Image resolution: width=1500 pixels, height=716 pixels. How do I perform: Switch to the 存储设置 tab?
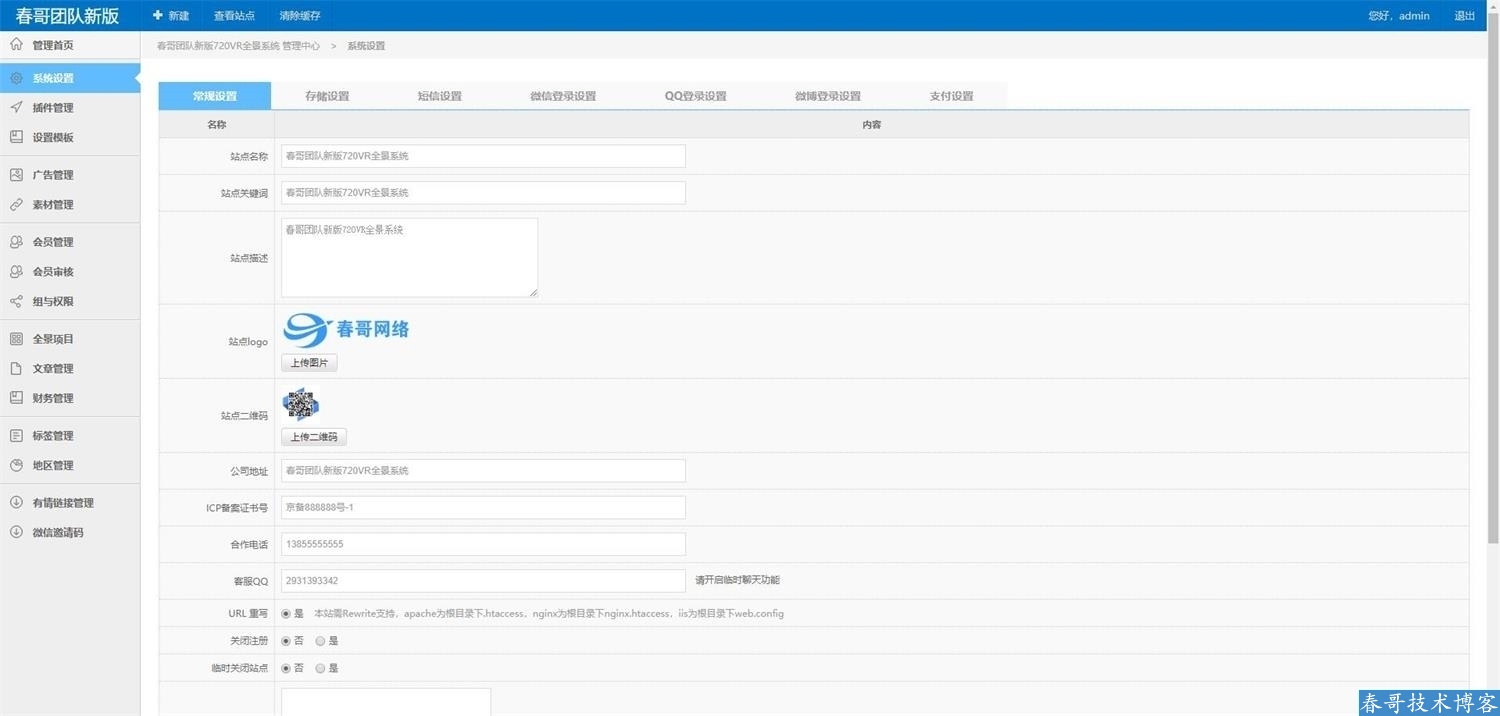coord(327,96)
